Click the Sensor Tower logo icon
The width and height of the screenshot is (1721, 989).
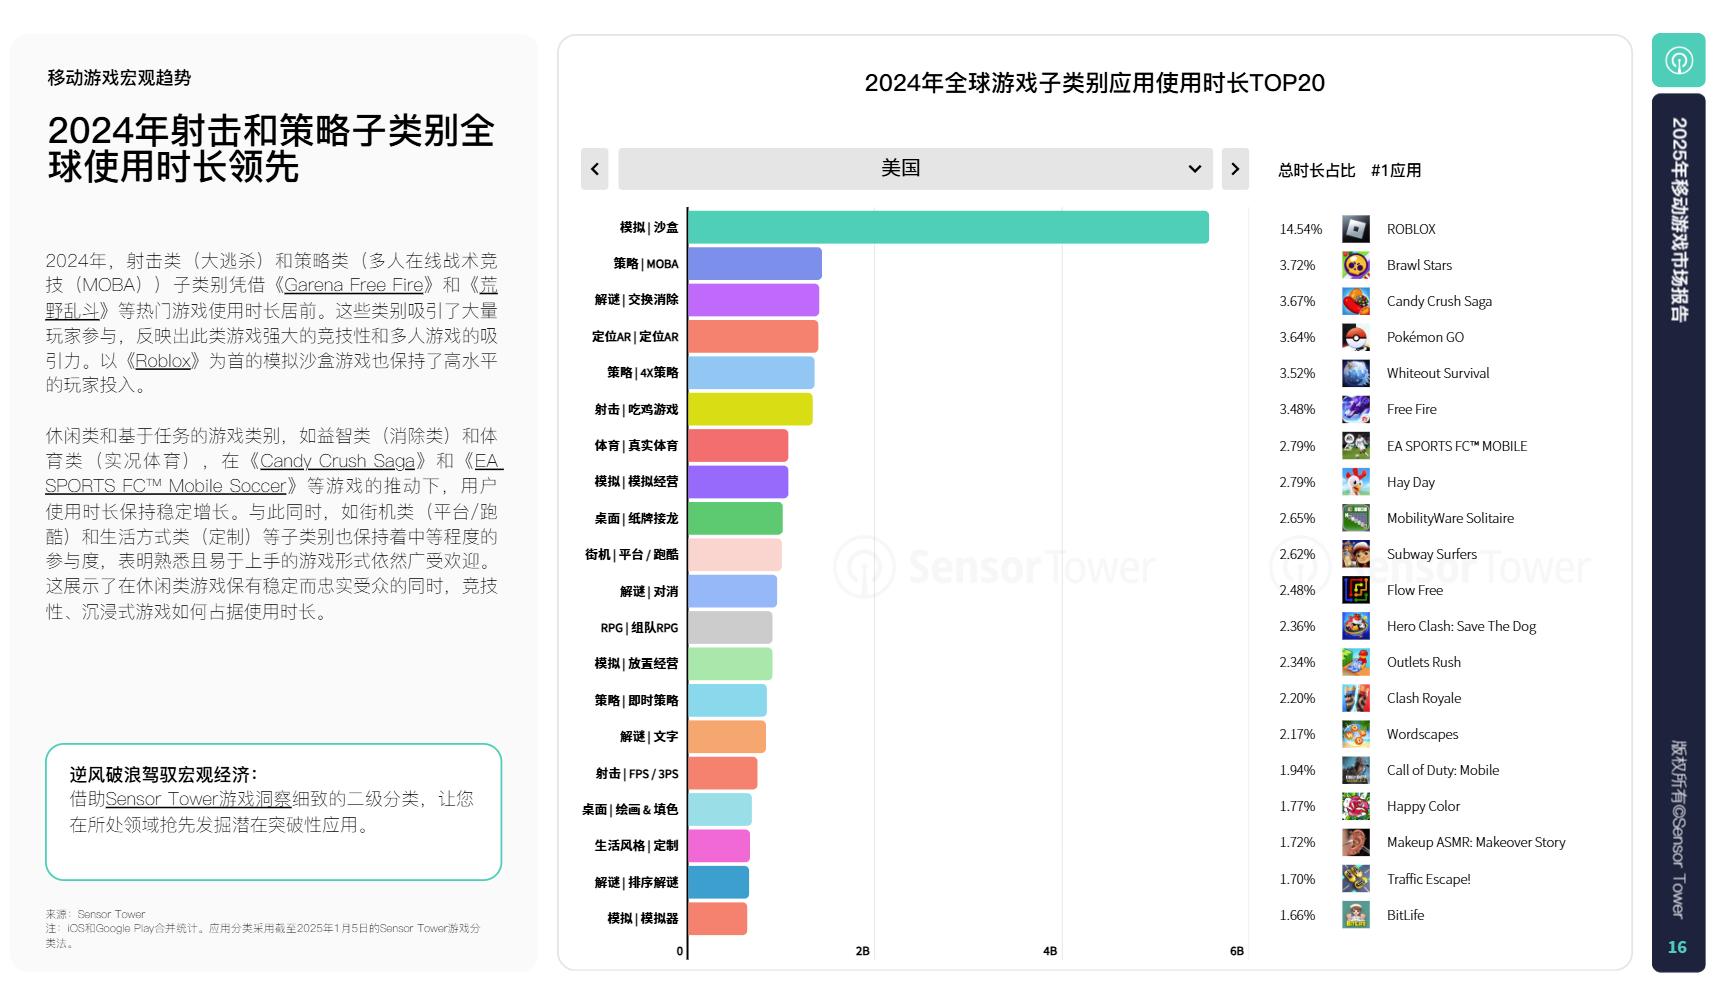(1678, 60)
